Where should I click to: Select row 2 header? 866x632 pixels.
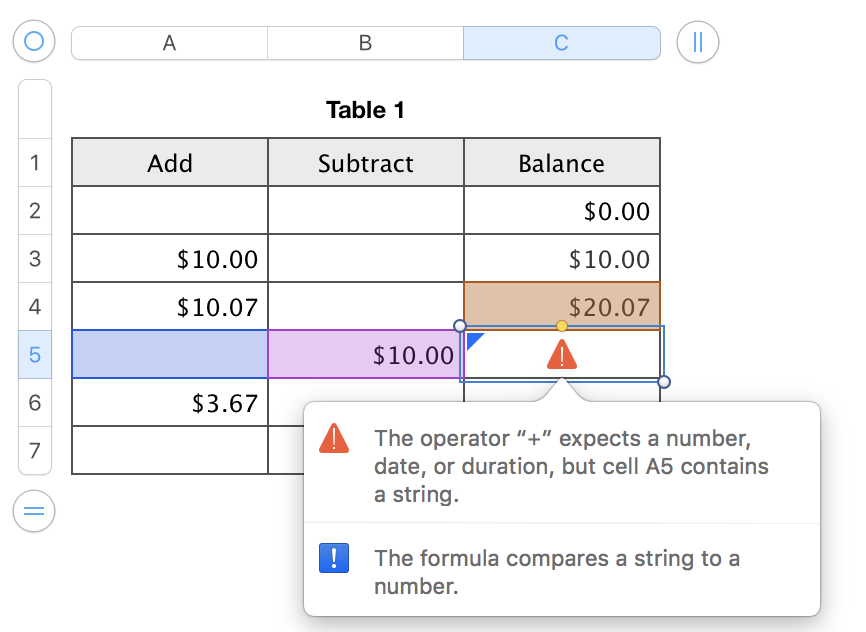tap(35, 210)
